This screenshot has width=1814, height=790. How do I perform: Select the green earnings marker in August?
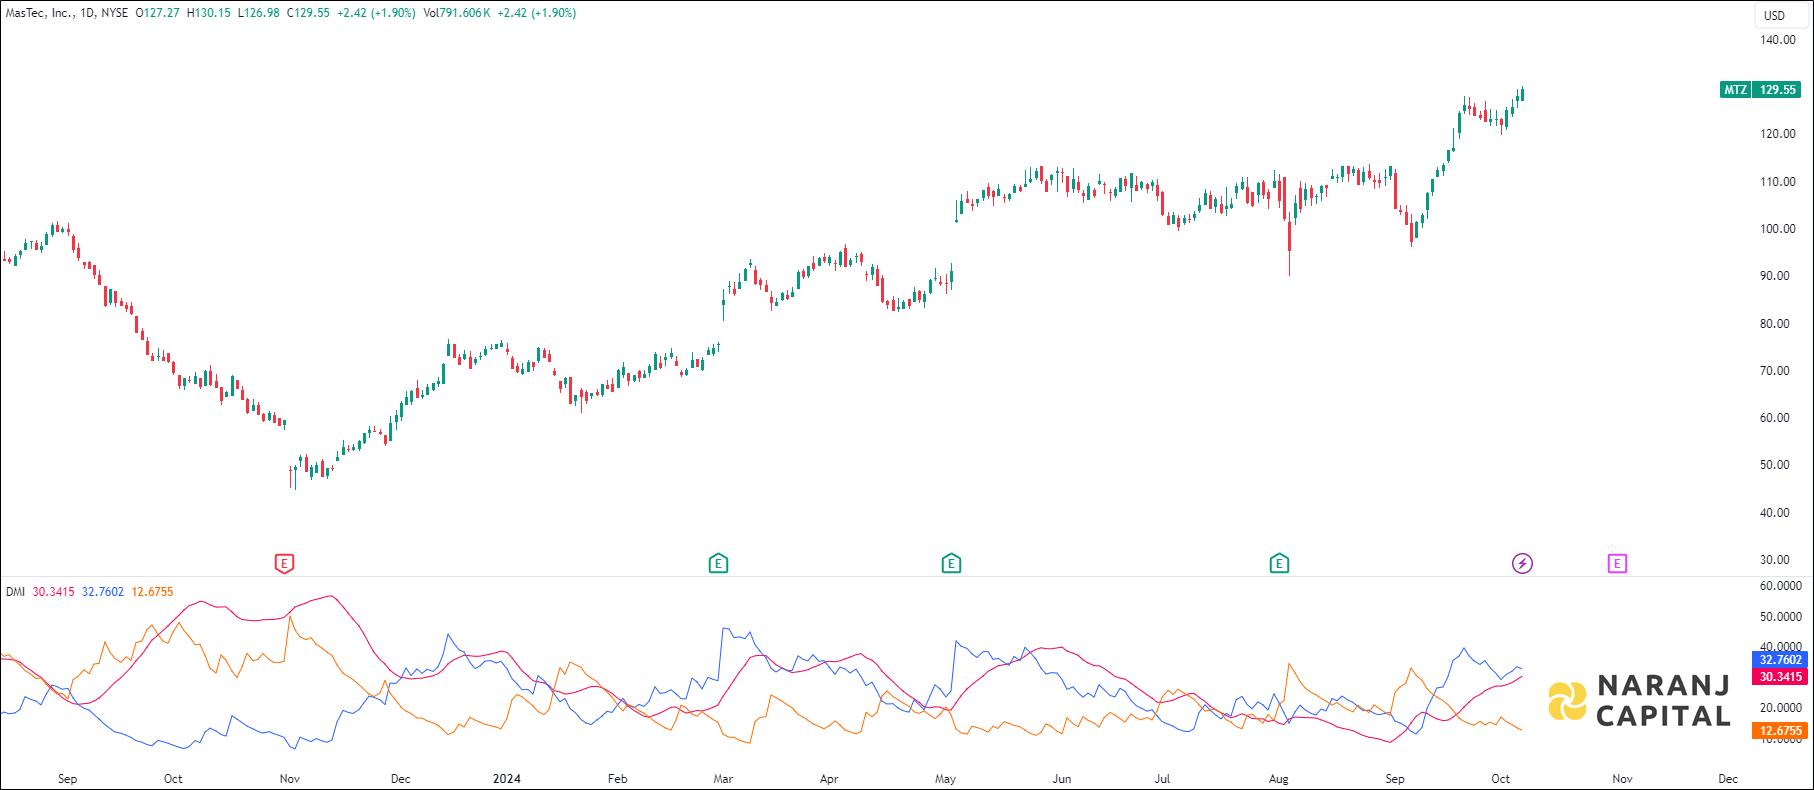[1279, 564]
